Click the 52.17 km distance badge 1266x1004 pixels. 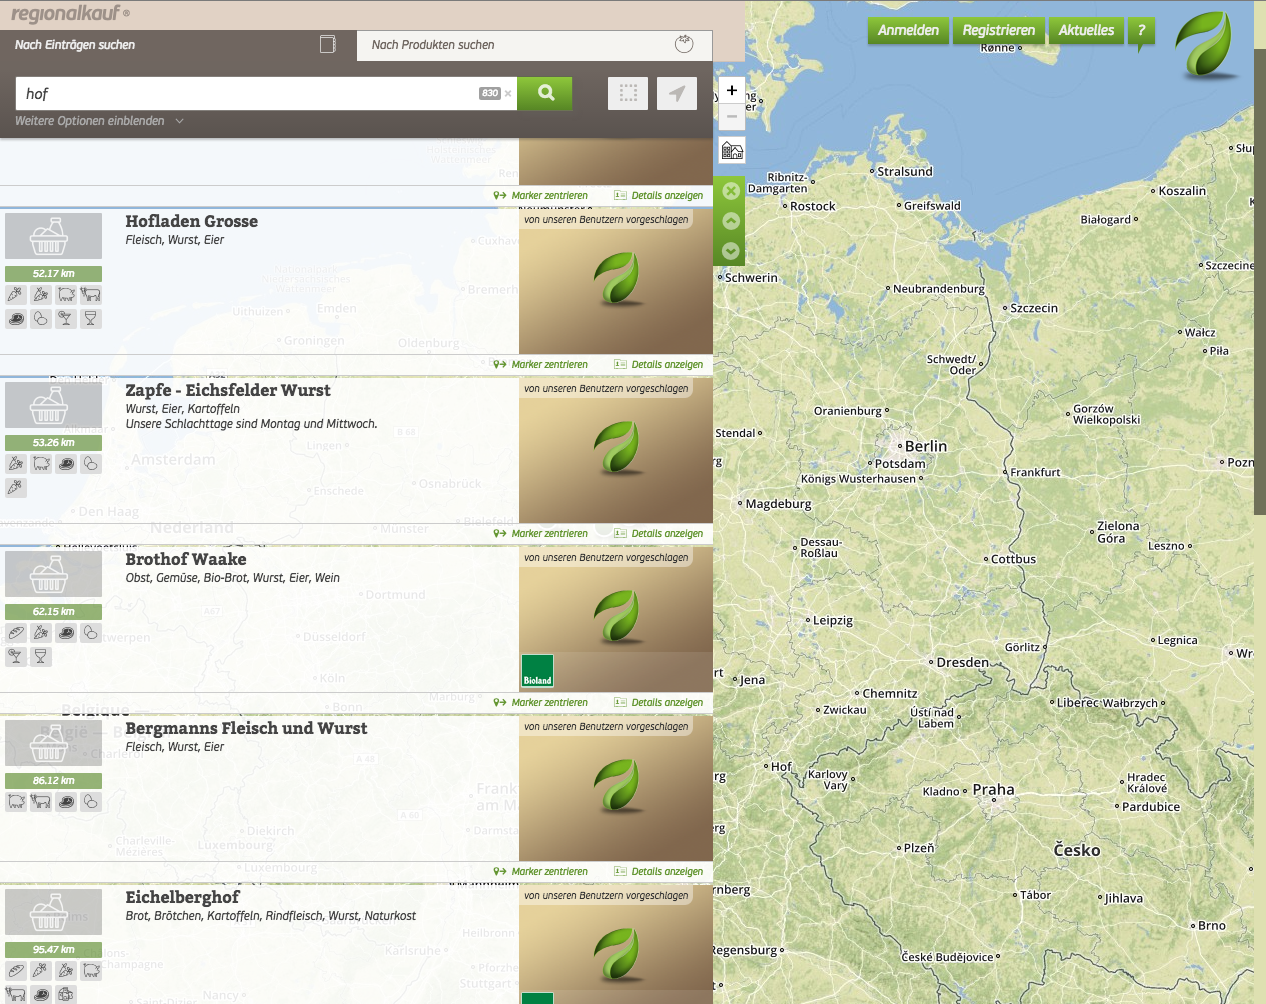(x=53, y=273)
